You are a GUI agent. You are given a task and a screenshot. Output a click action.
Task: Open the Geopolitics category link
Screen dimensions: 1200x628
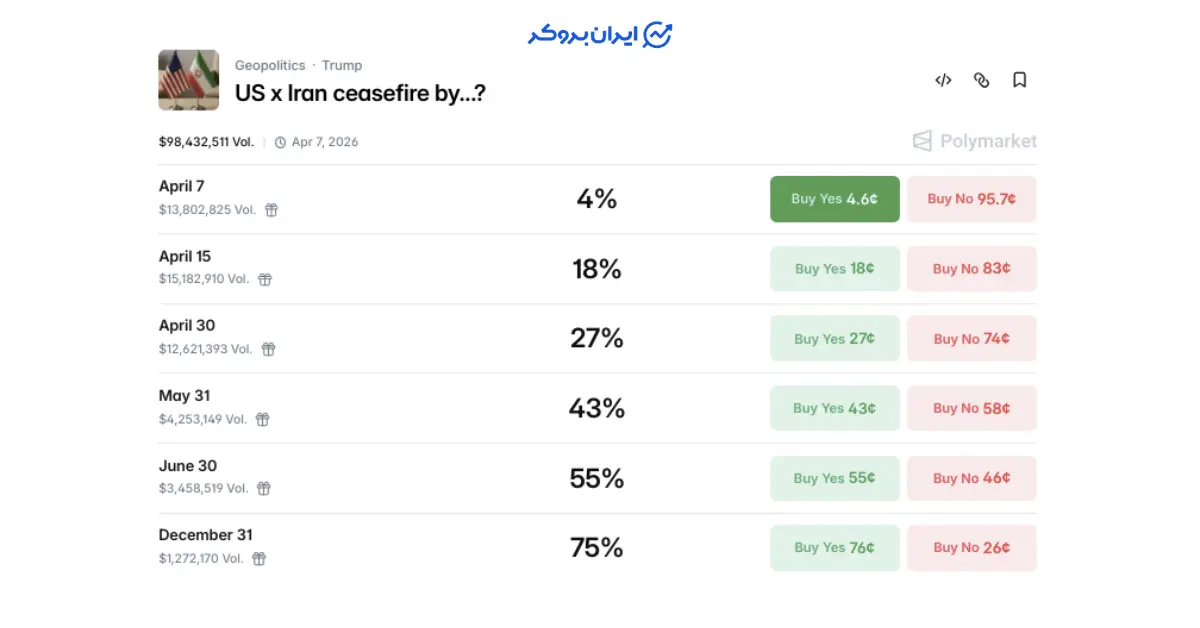point(270,65)
